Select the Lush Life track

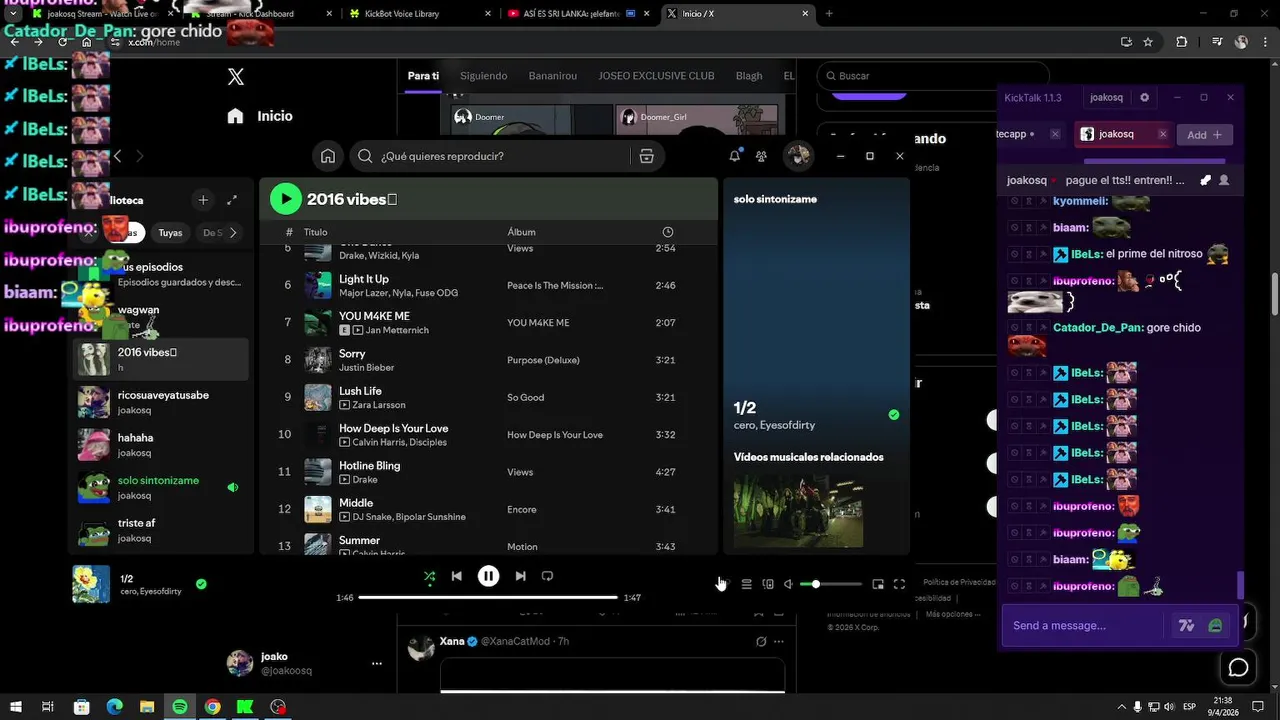[489, 397]
